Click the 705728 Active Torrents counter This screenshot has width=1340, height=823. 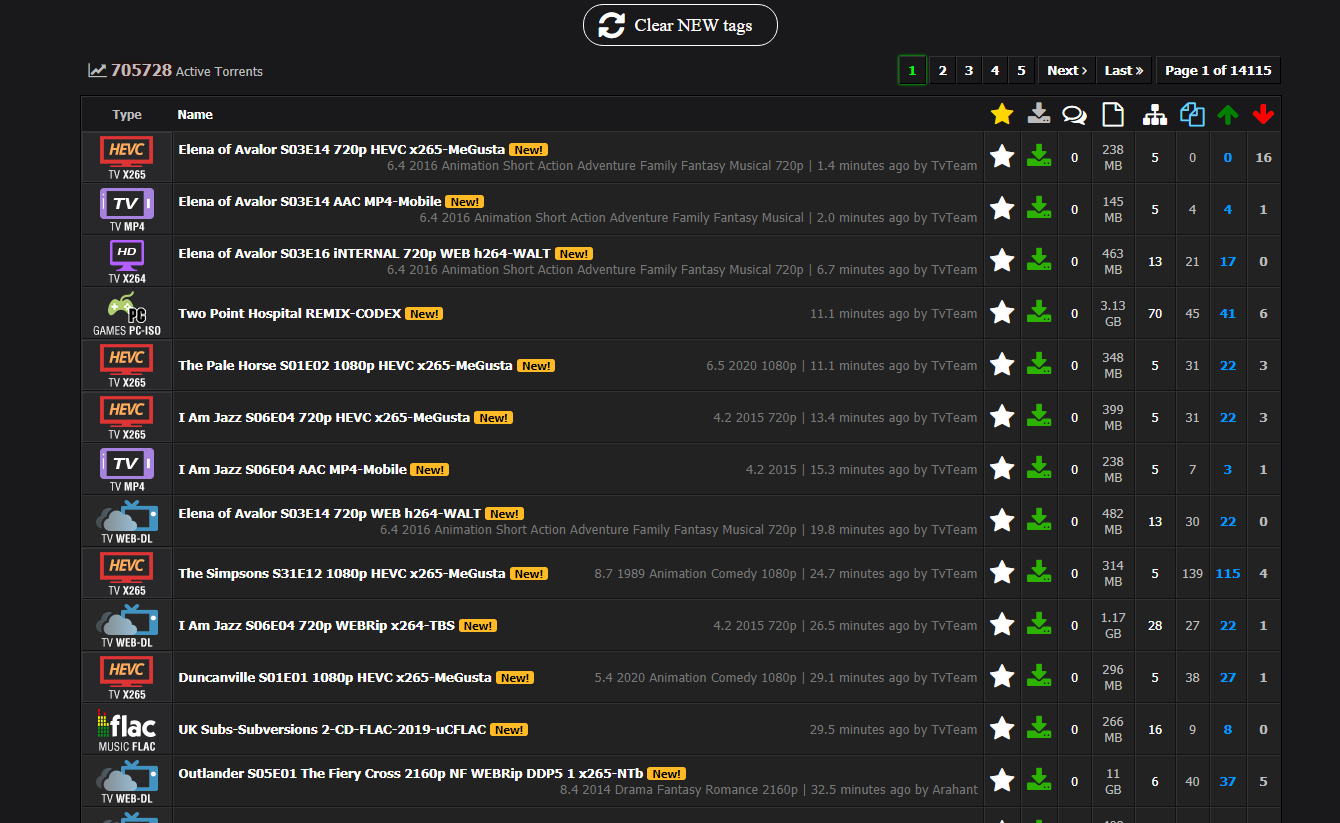tap(176, 70)
